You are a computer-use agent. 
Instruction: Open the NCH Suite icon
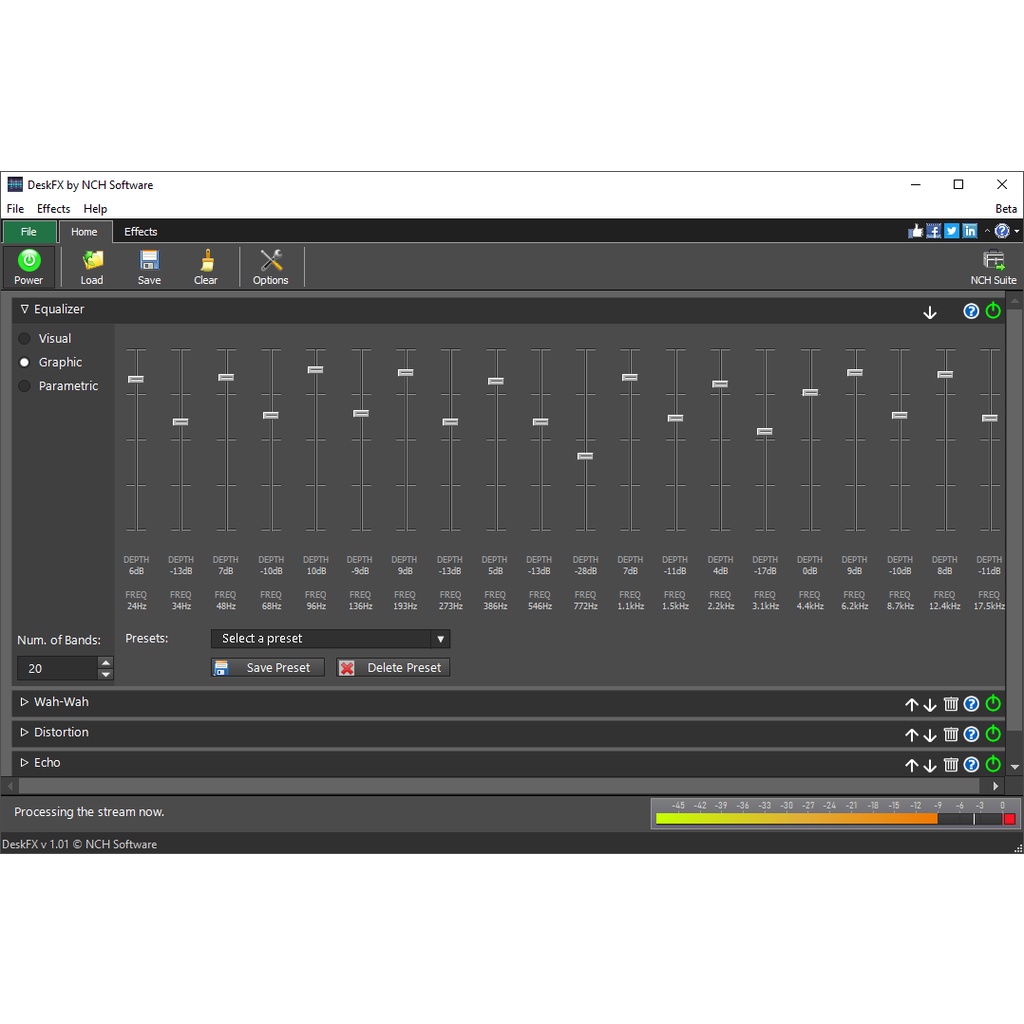993,266
